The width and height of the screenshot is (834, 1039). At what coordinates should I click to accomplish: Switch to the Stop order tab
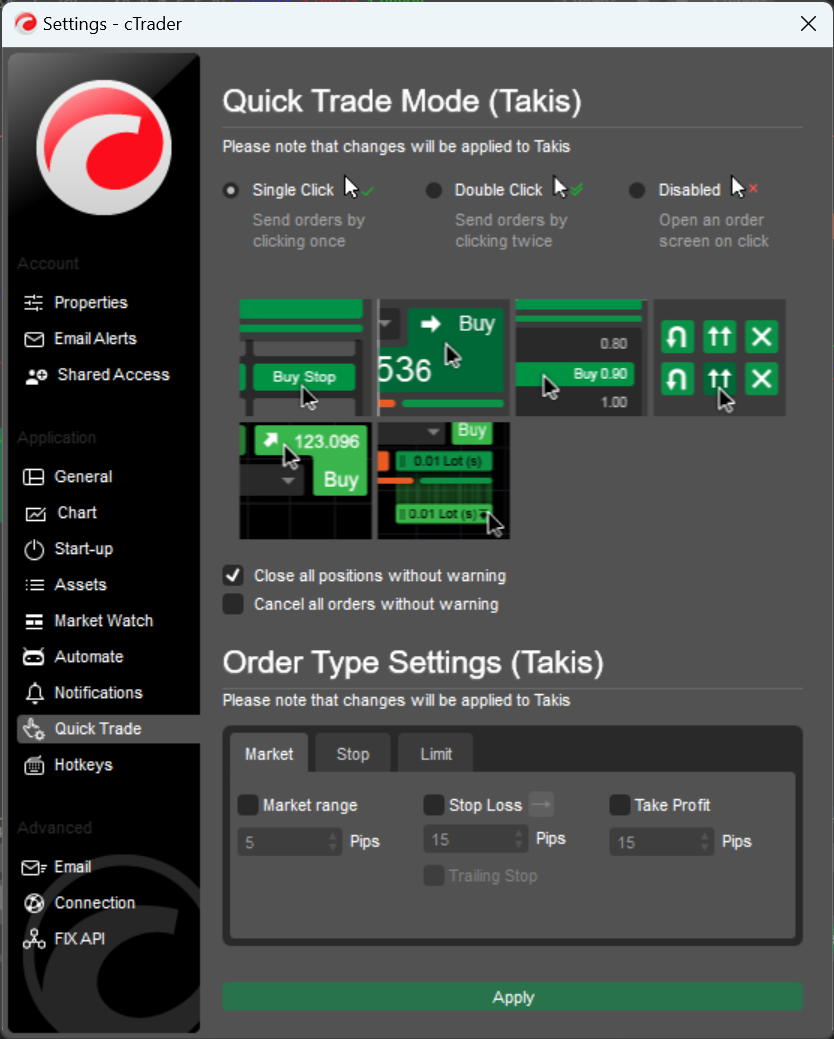click(x=353, y=753)
